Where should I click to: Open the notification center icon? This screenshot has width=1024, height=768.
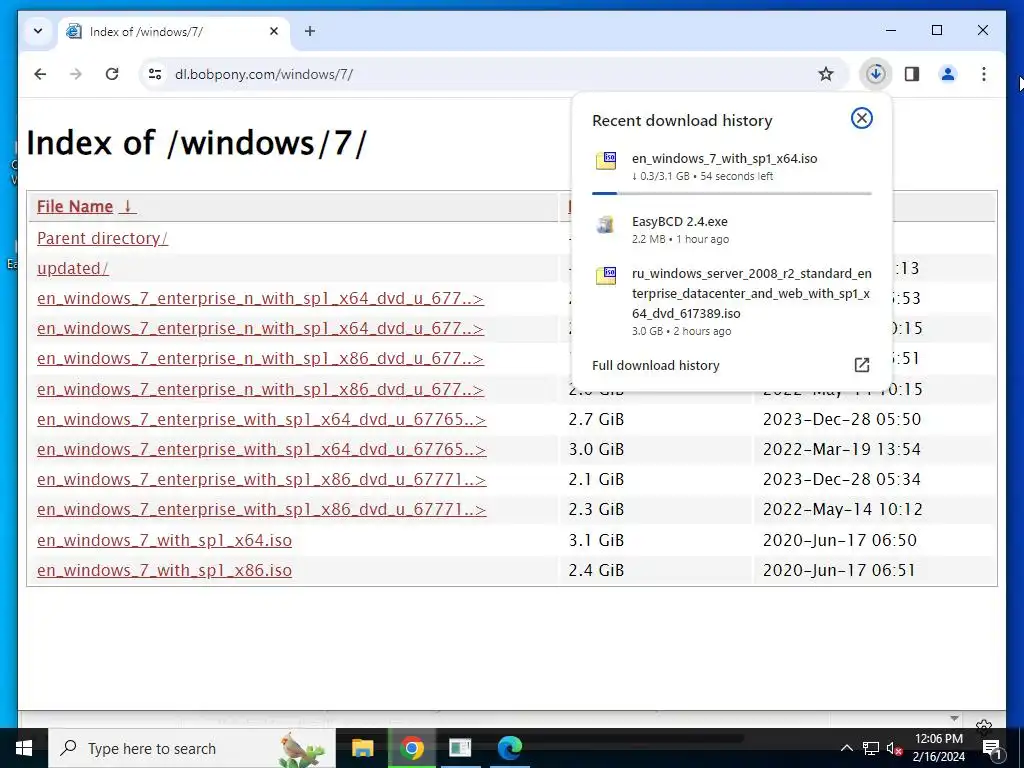tap(992, 748)
